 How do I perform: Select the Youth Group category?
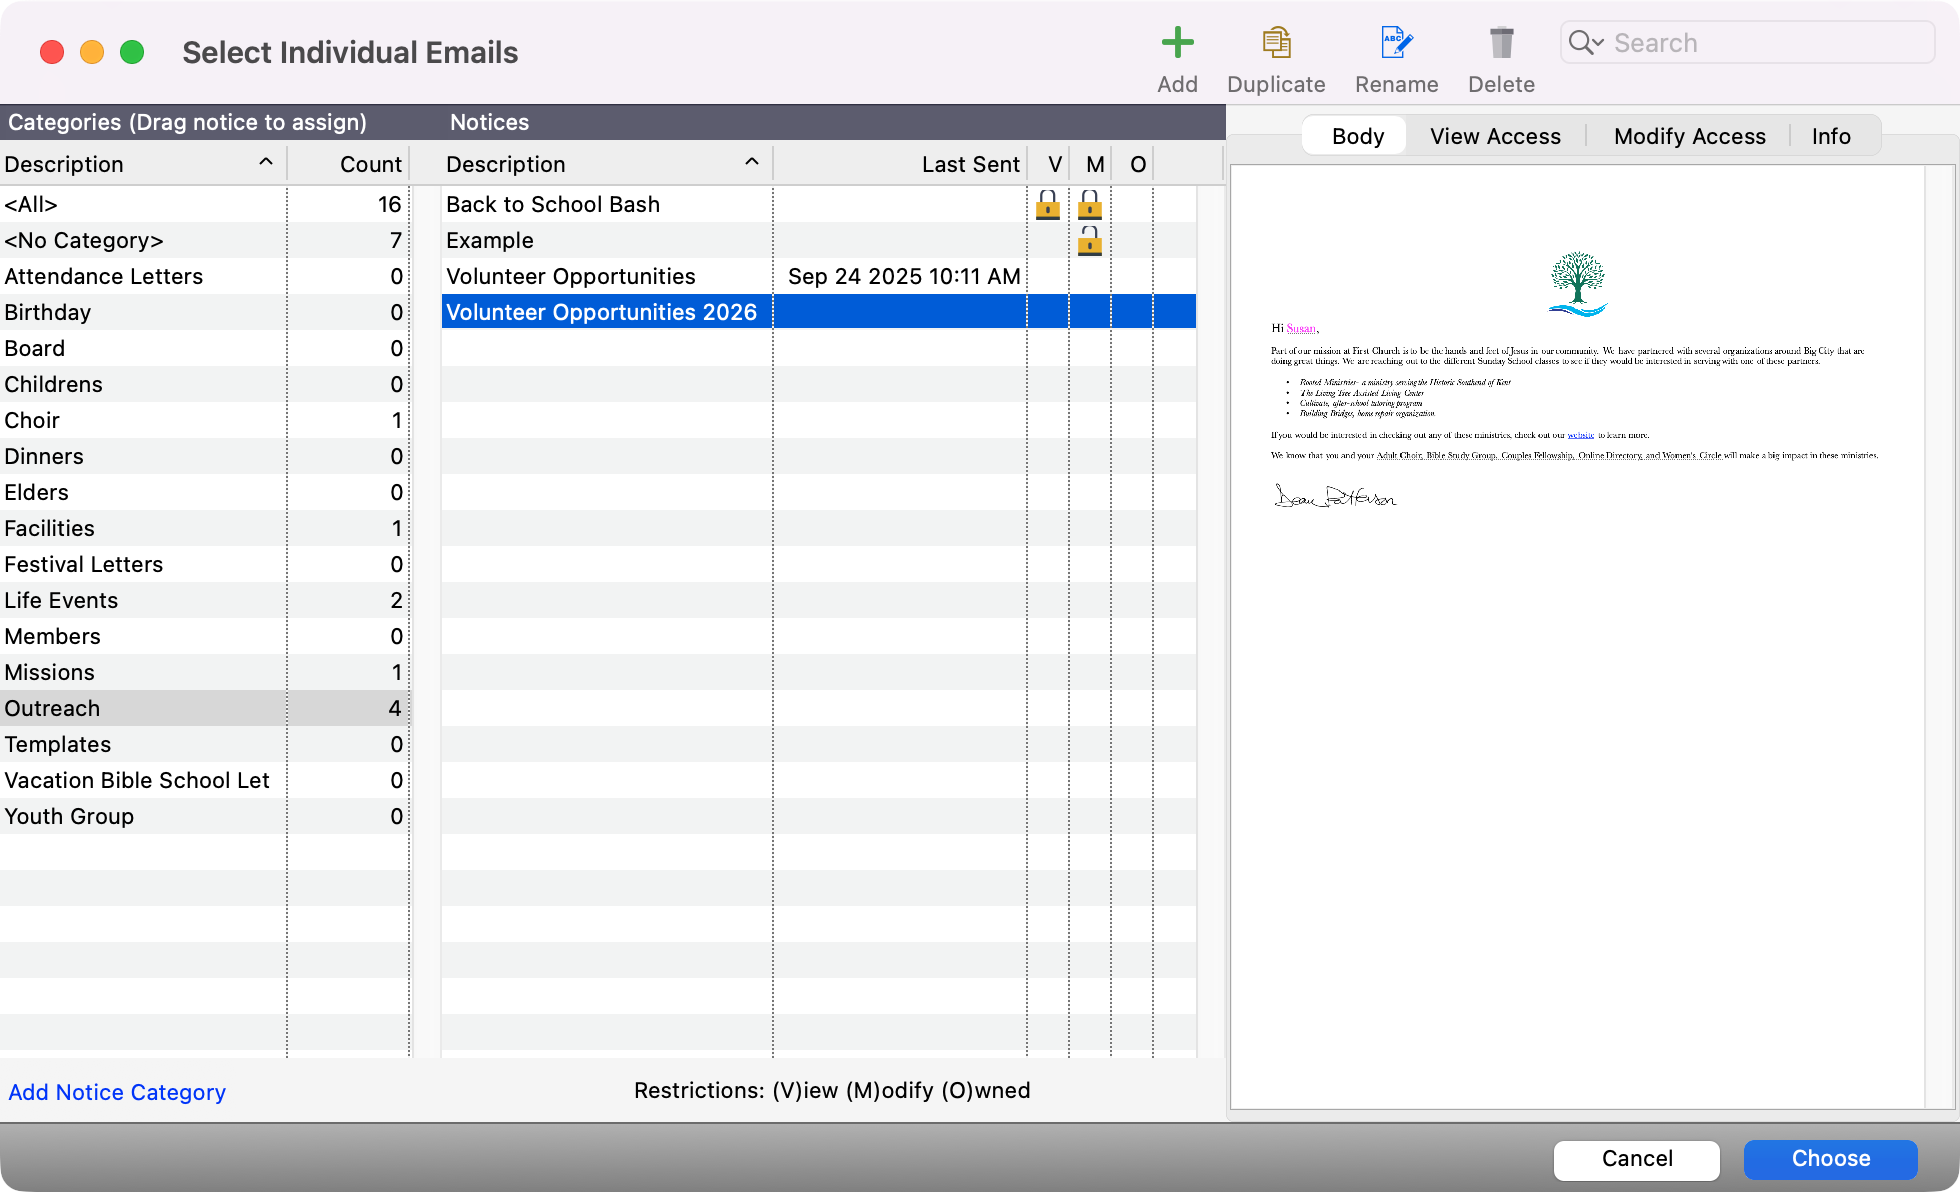pyautogui.click(x=204, y=816)
